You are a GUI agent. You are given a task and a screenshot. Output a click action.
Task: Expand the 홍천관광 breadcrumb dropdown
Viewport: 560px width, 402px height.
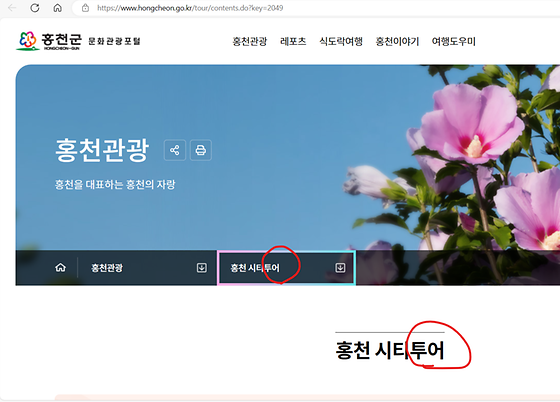point(148,268)
